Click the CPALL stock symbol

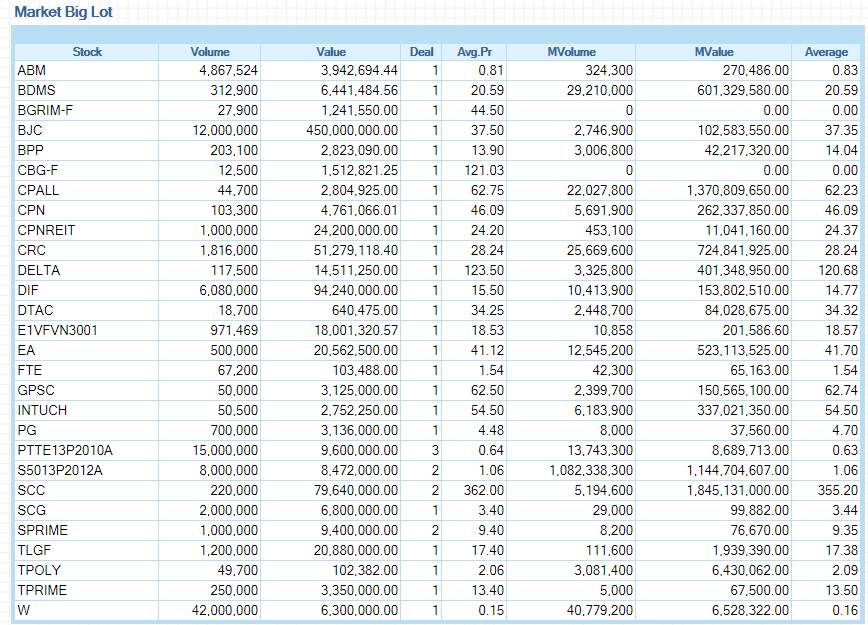pyautogui.click(x=38, y=190)
